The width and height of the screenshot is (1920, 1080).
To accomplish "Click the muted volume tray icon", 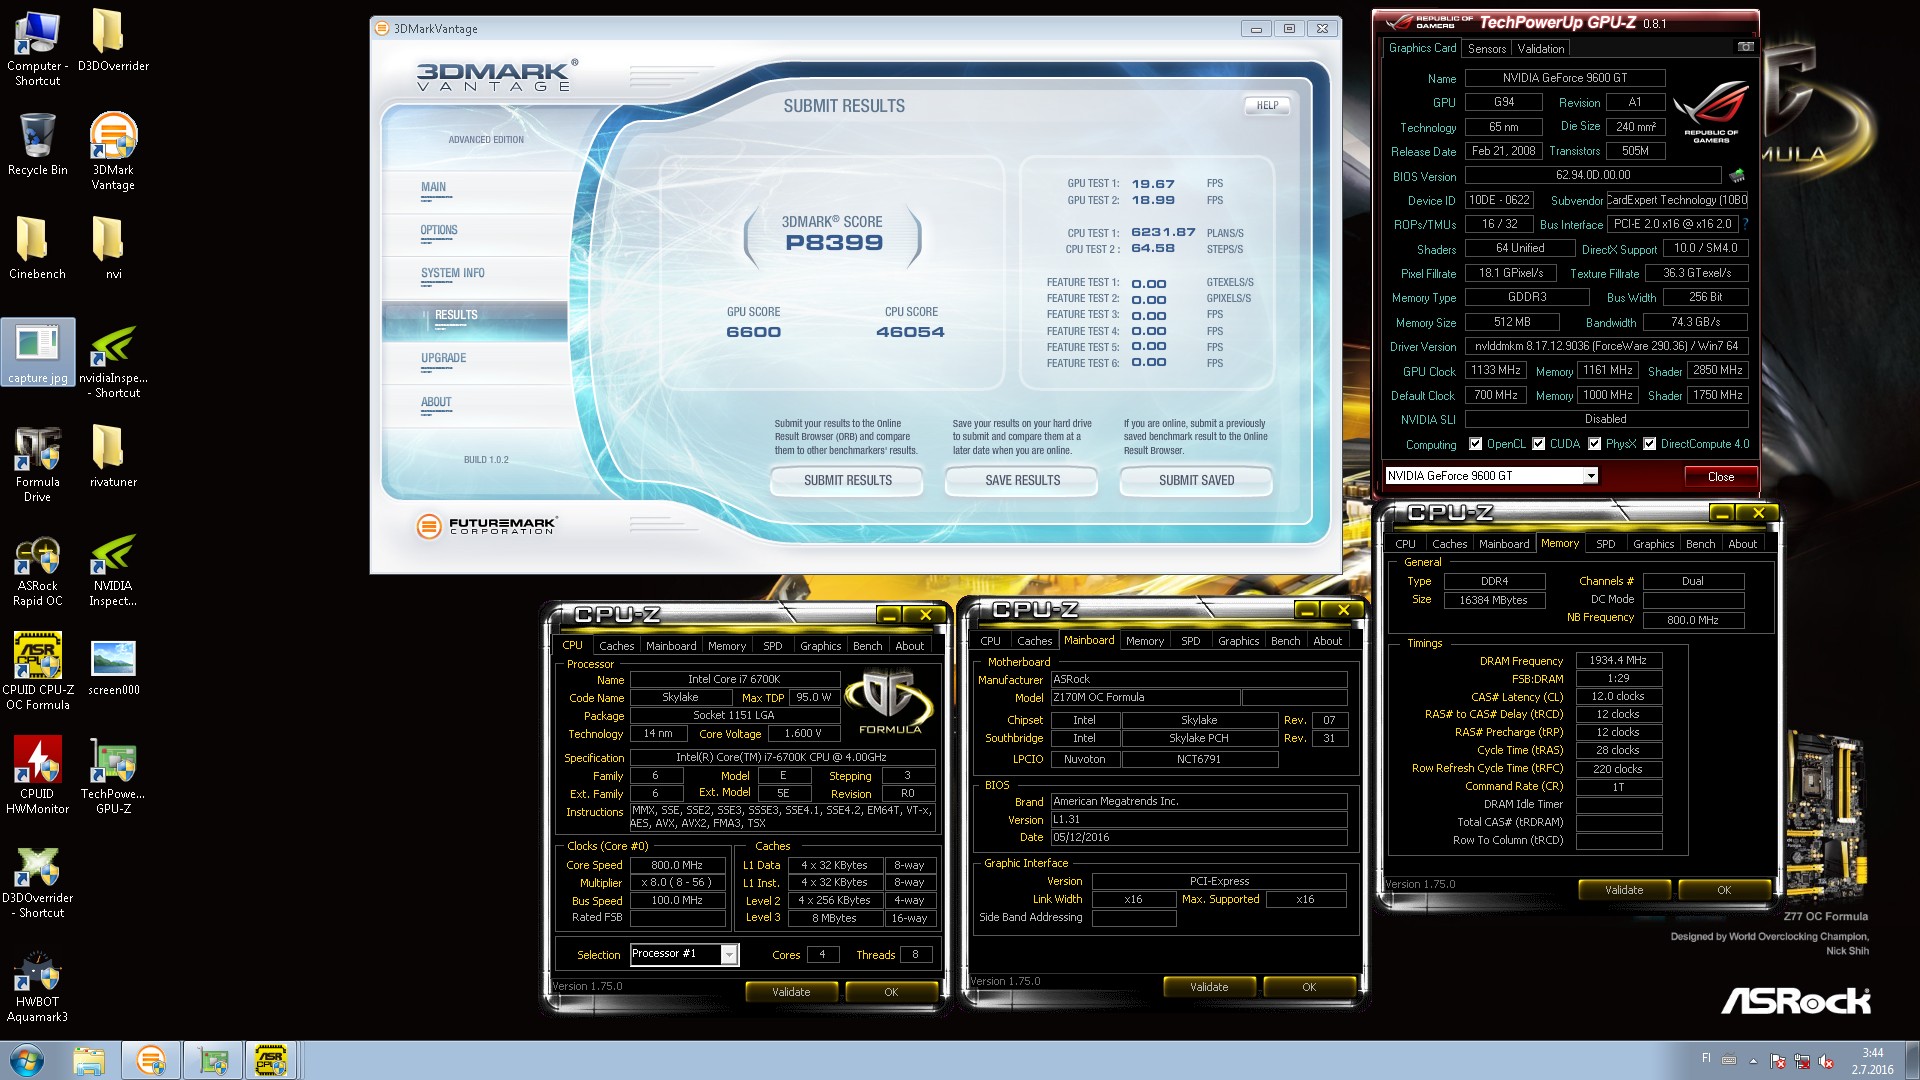I will 1826,1061.
